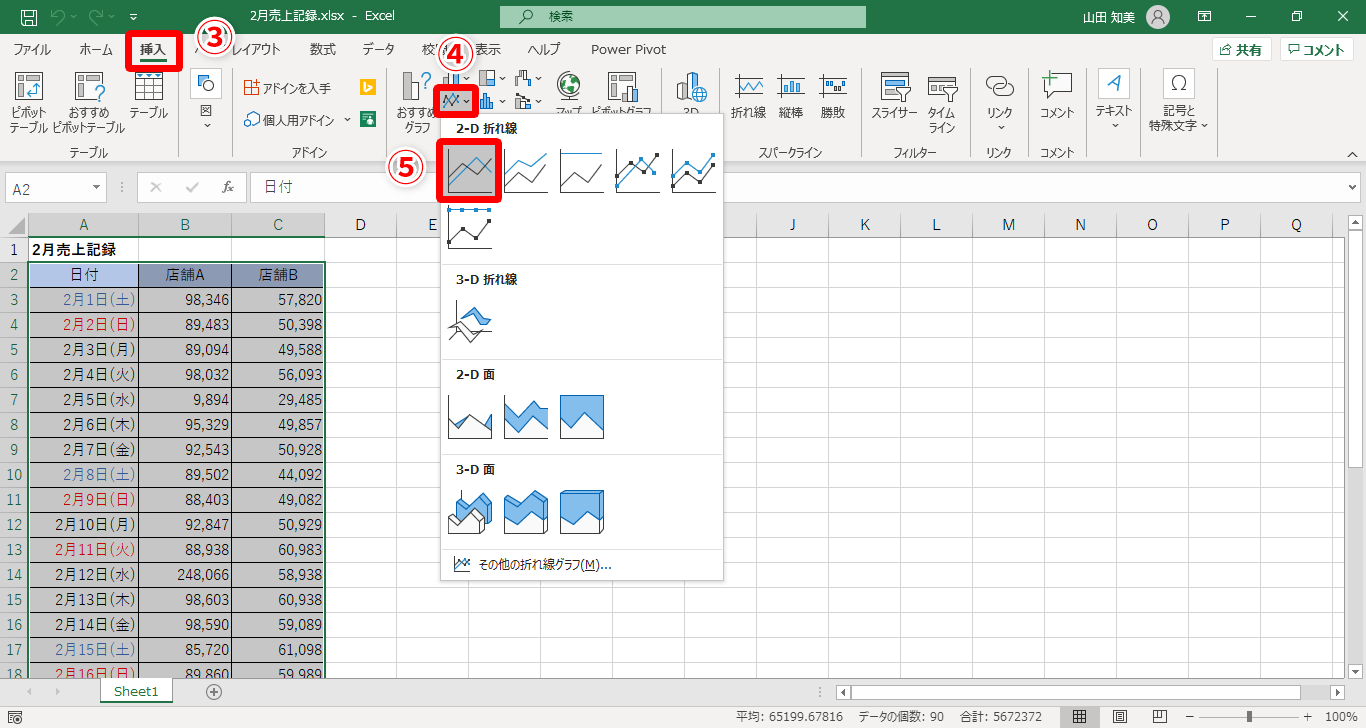This screenshot has width=1366, height=728.
Task: Click the search box (検索)
Action: coord(683,17)
